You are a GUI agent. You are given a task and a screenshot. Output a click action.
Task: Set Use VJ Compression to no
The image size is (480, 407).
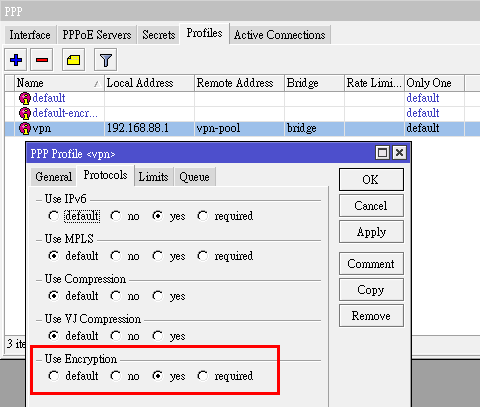pyautogui.click(x=116, y=336)
